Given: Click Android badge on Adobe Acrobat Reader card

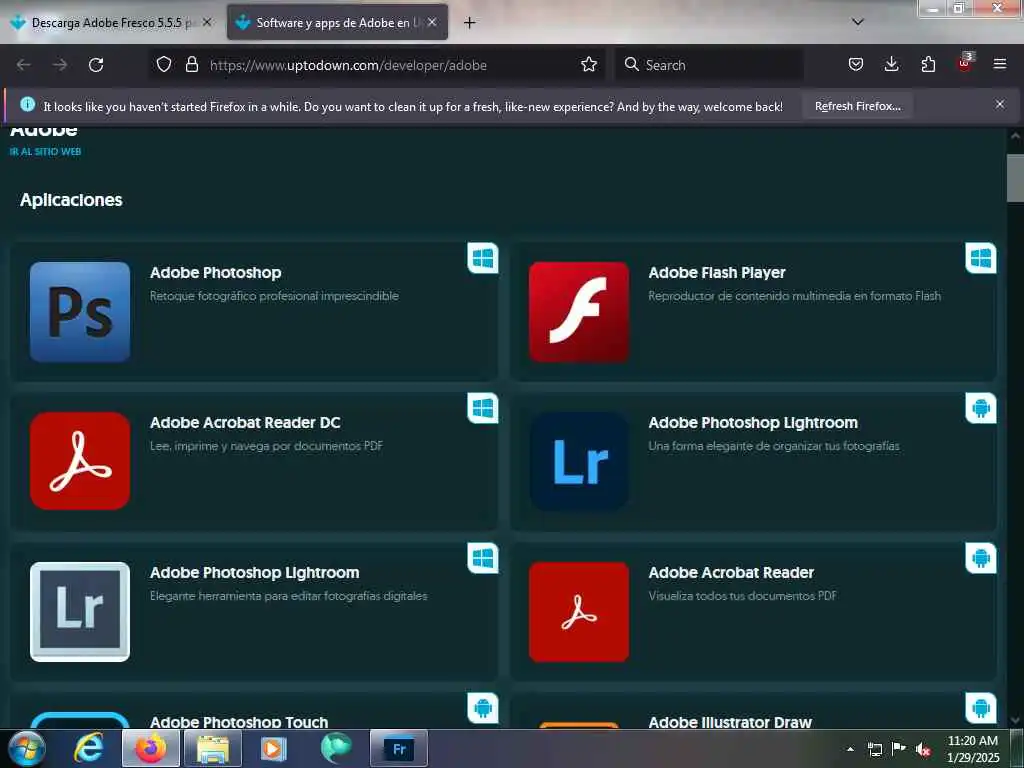Looking at the screenshot, I should [981, 558].
